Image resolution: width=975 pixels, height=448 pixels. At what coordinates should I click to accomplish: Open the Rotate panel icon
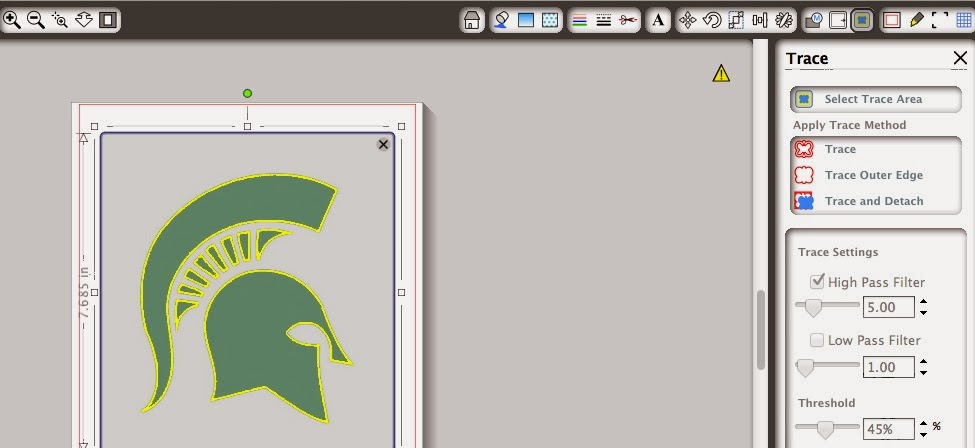[711, 20]
